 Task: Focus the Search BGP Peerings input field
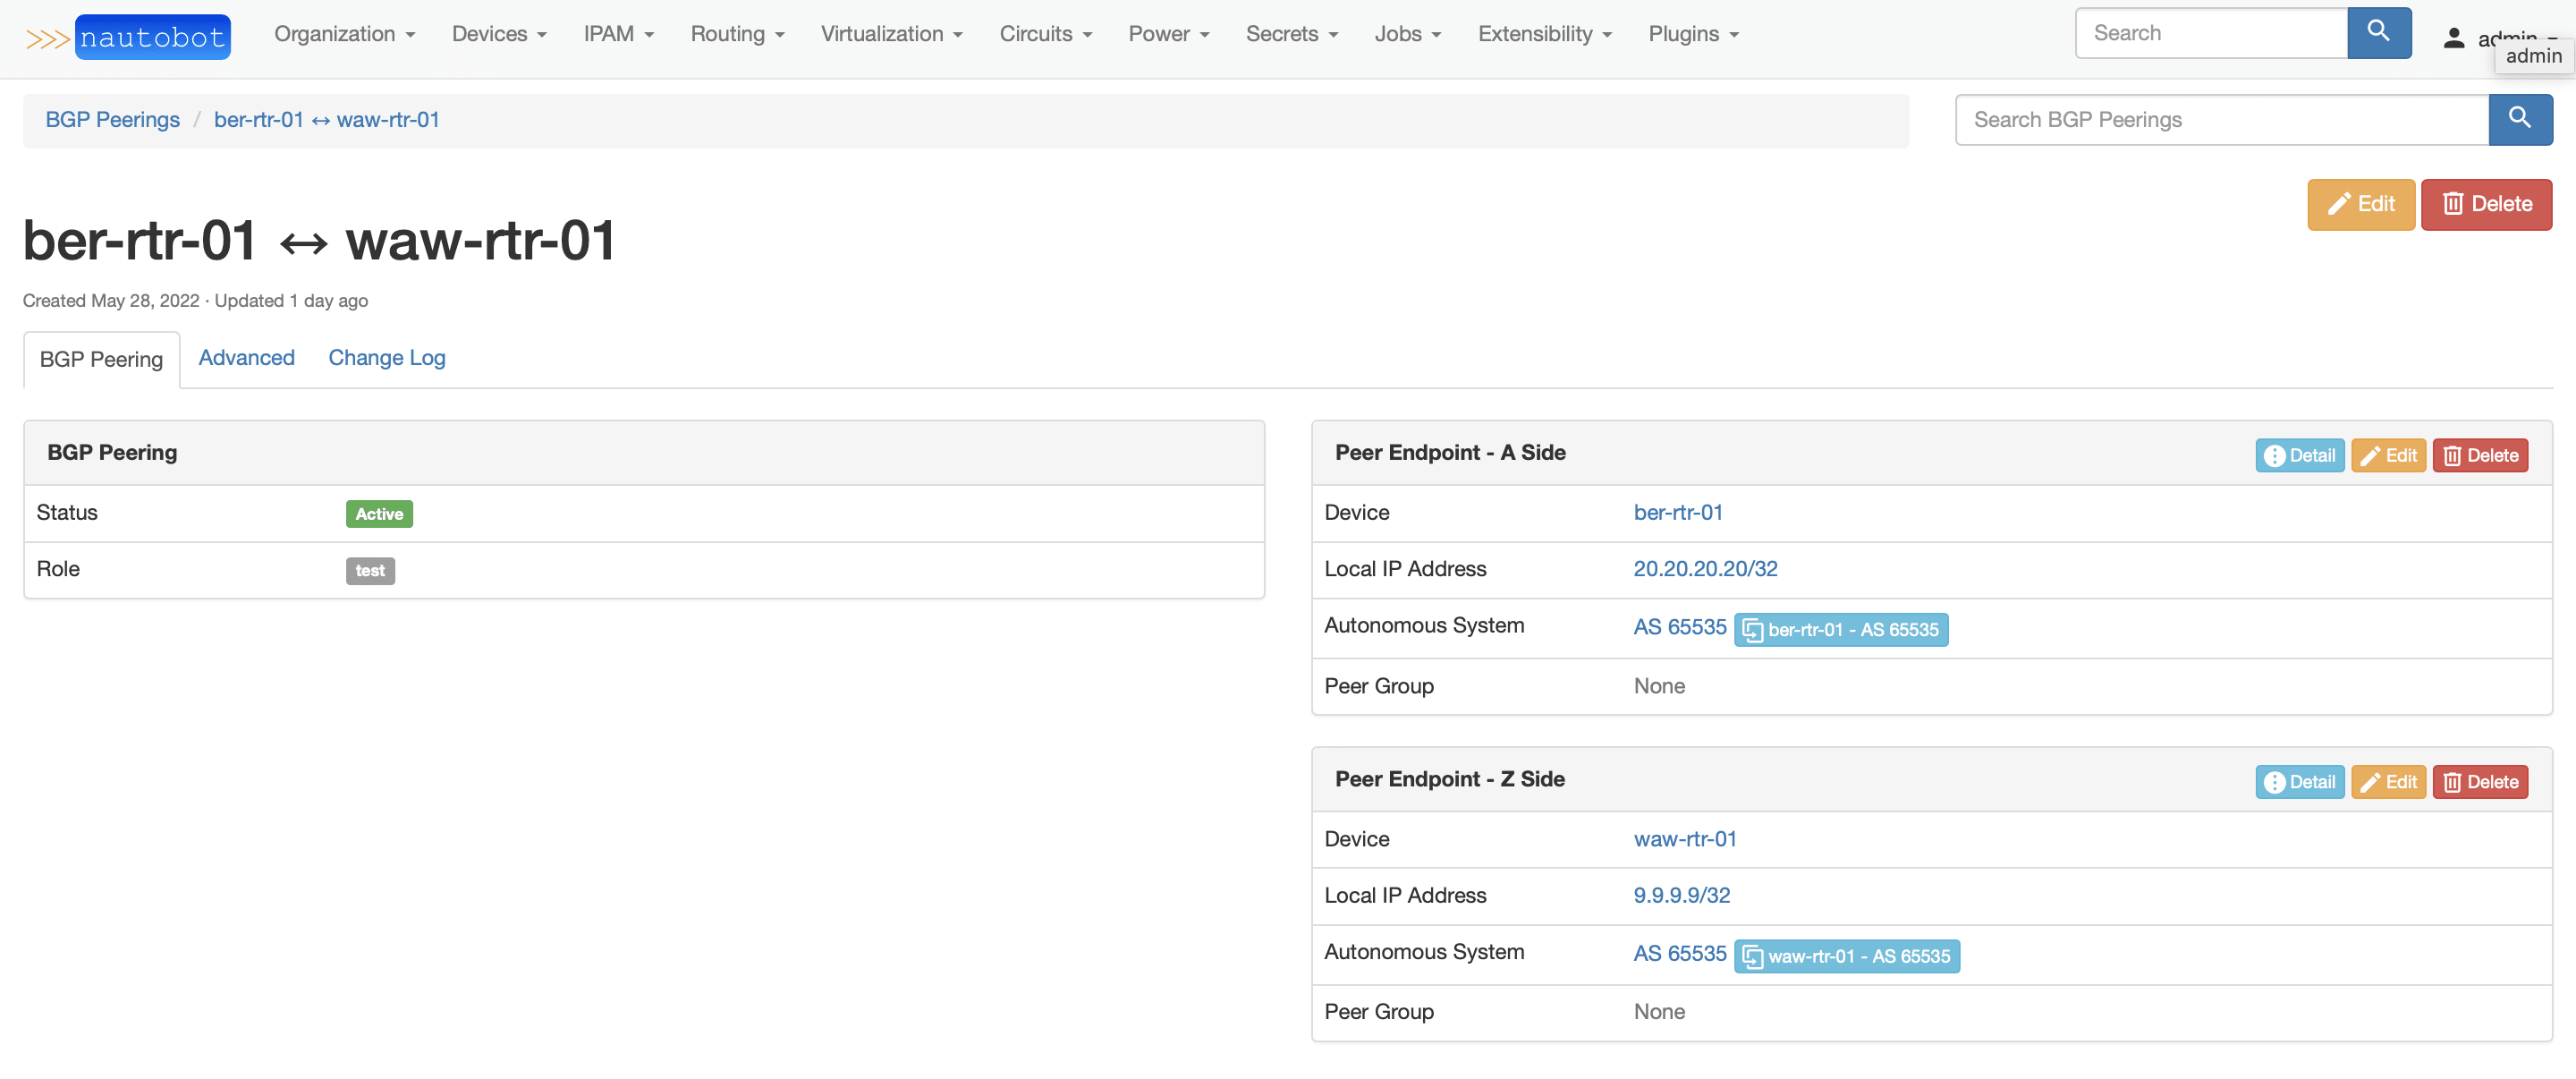pyautogui.click(x=2220, y=120)
